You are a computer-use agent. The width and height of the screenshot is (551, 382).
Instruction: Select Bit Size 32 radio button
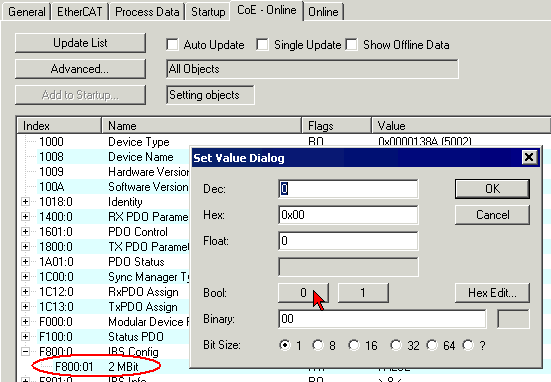tap(396, 345)
